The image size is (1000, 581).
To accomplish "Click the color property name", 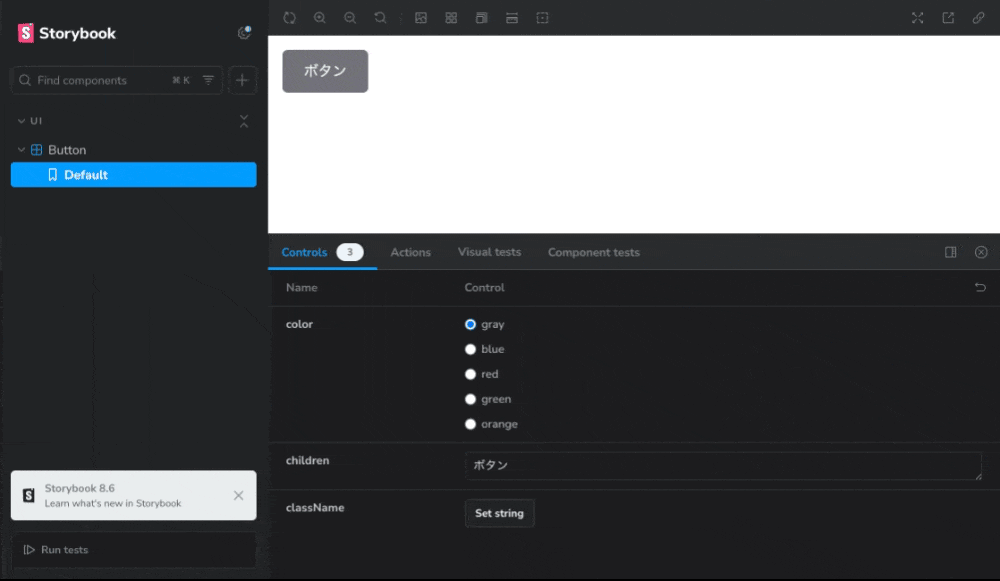I will click(x=299, y=324).
